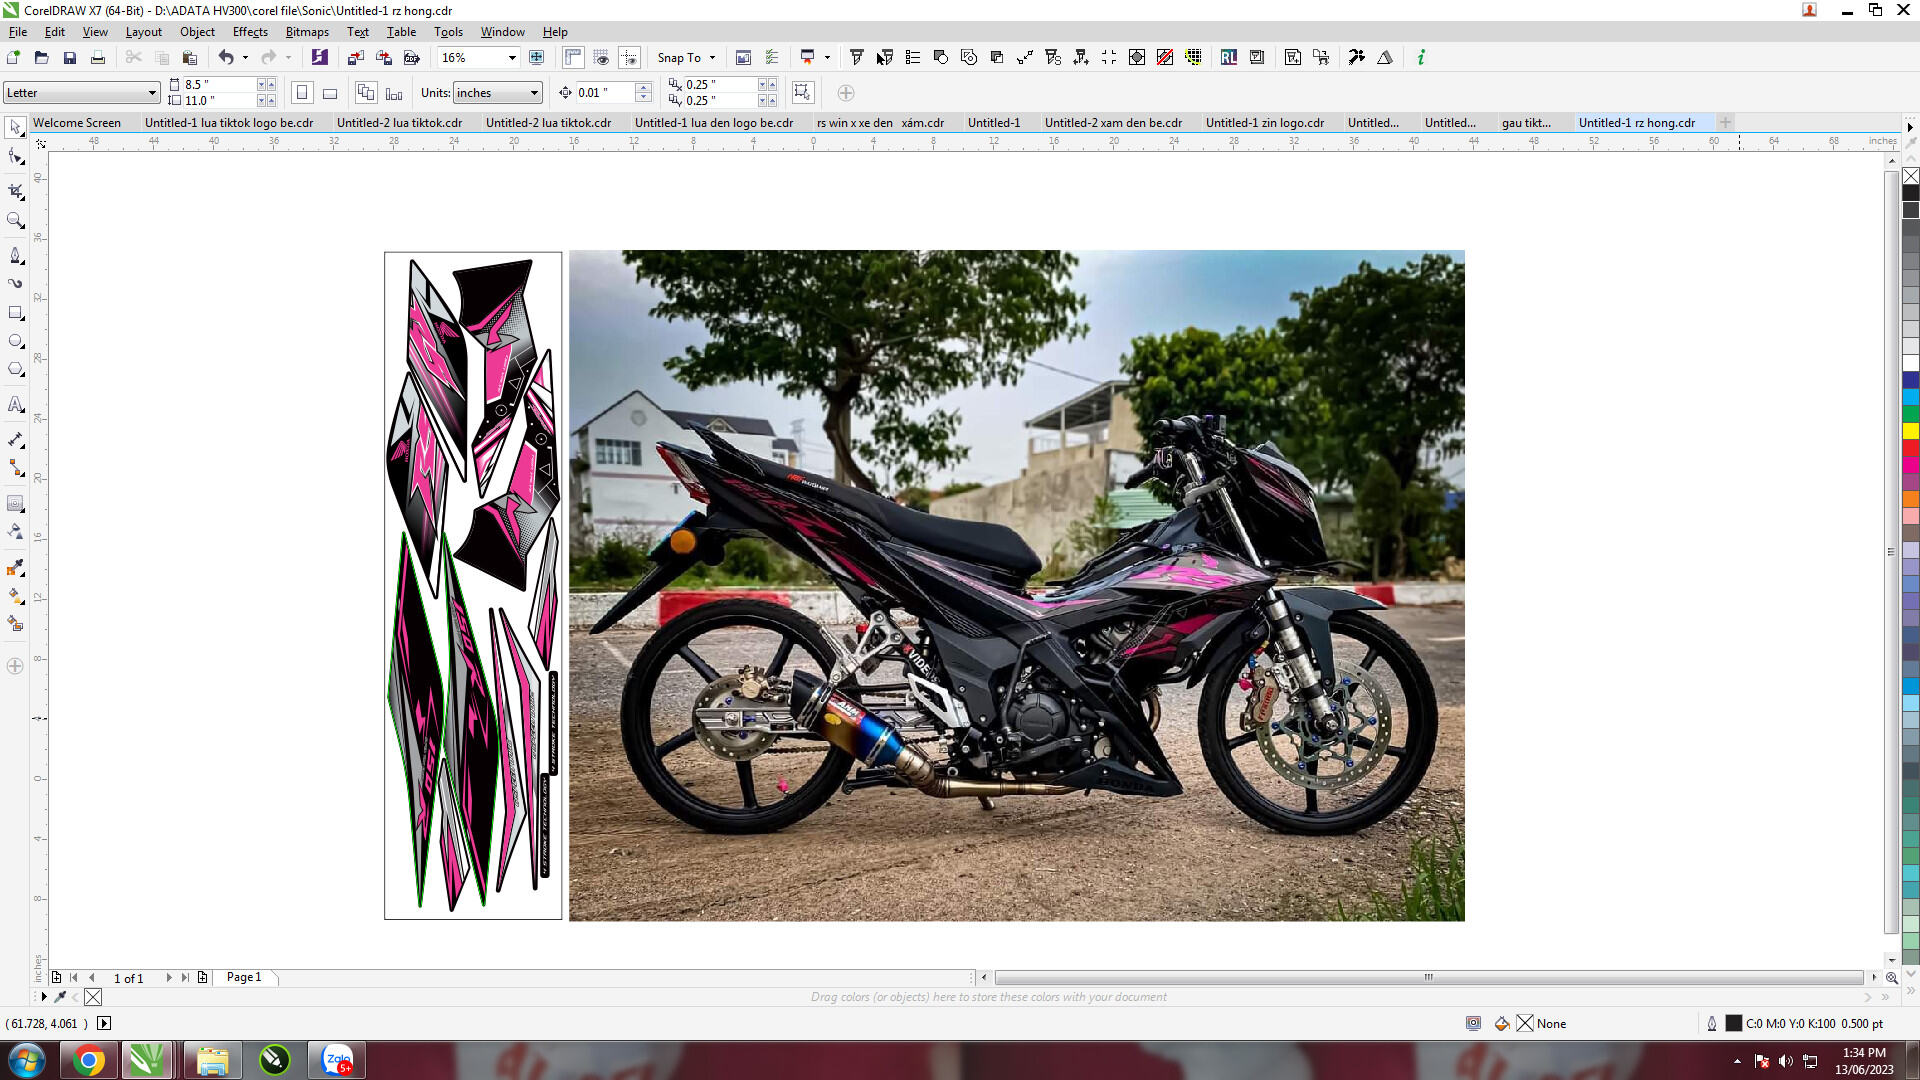1920x1080 pixels.
Task: Open the Units inches dropdown
Action: pyautogui.click(x=534, y=93)
